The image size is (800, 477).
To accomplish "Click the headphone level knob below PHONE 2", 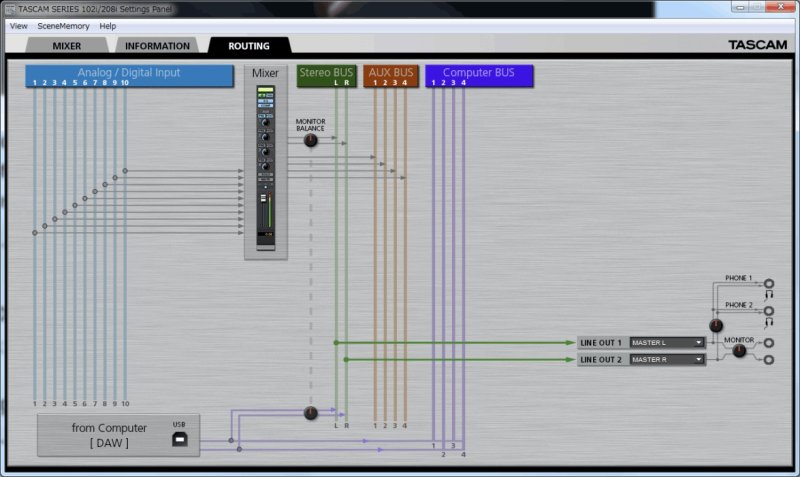I will [x=715, y=326].
